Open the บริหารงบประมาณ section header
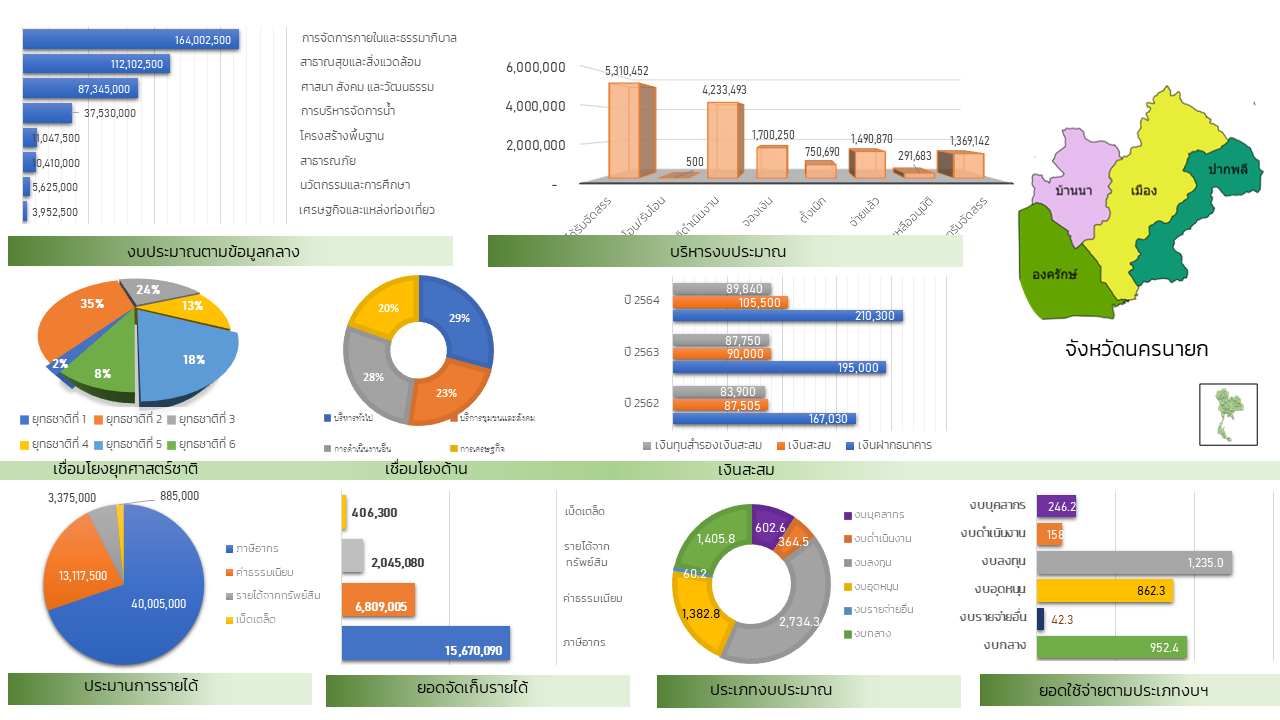Image resolution: width=1280 pixels, height=720 pixels. [725, 252]
